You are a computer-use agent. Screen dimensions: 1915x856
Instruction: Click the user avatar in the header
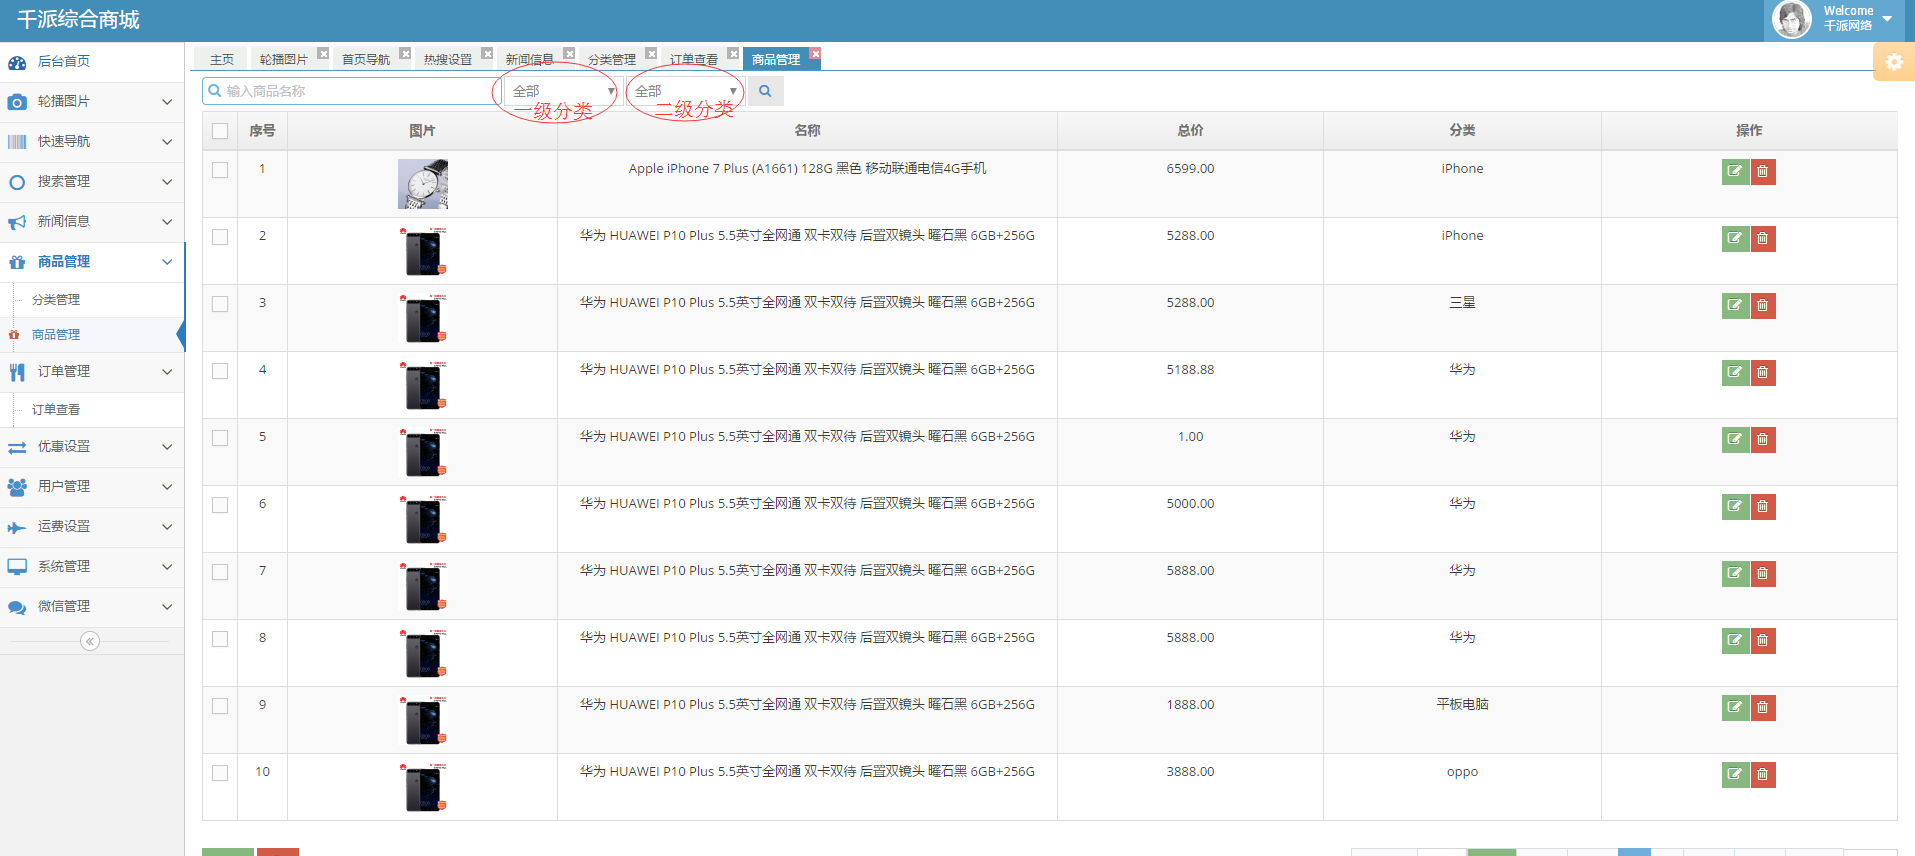[1790, 19]
